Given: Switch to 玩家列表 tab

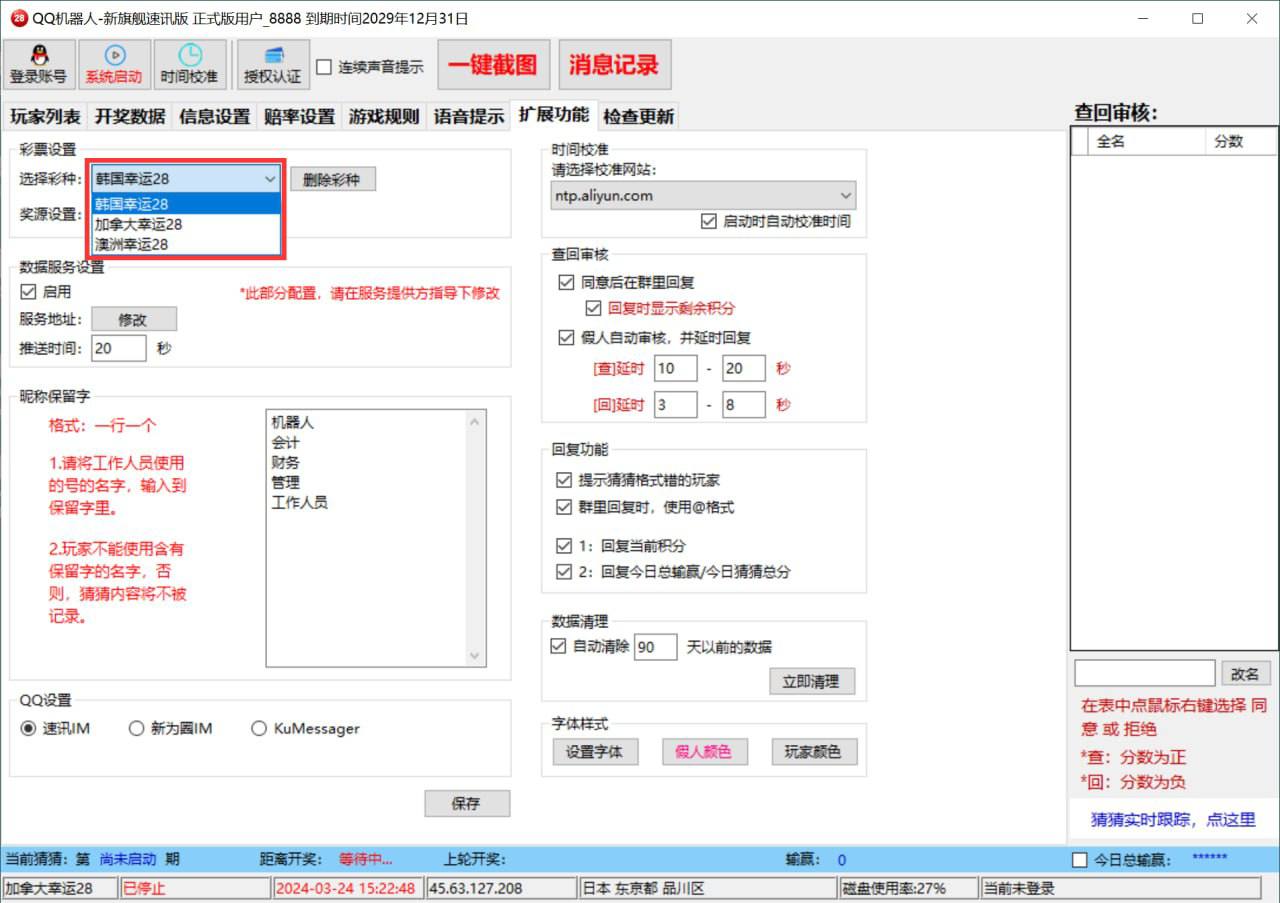Looking at the screenshot, I should [x=45, y=116].
